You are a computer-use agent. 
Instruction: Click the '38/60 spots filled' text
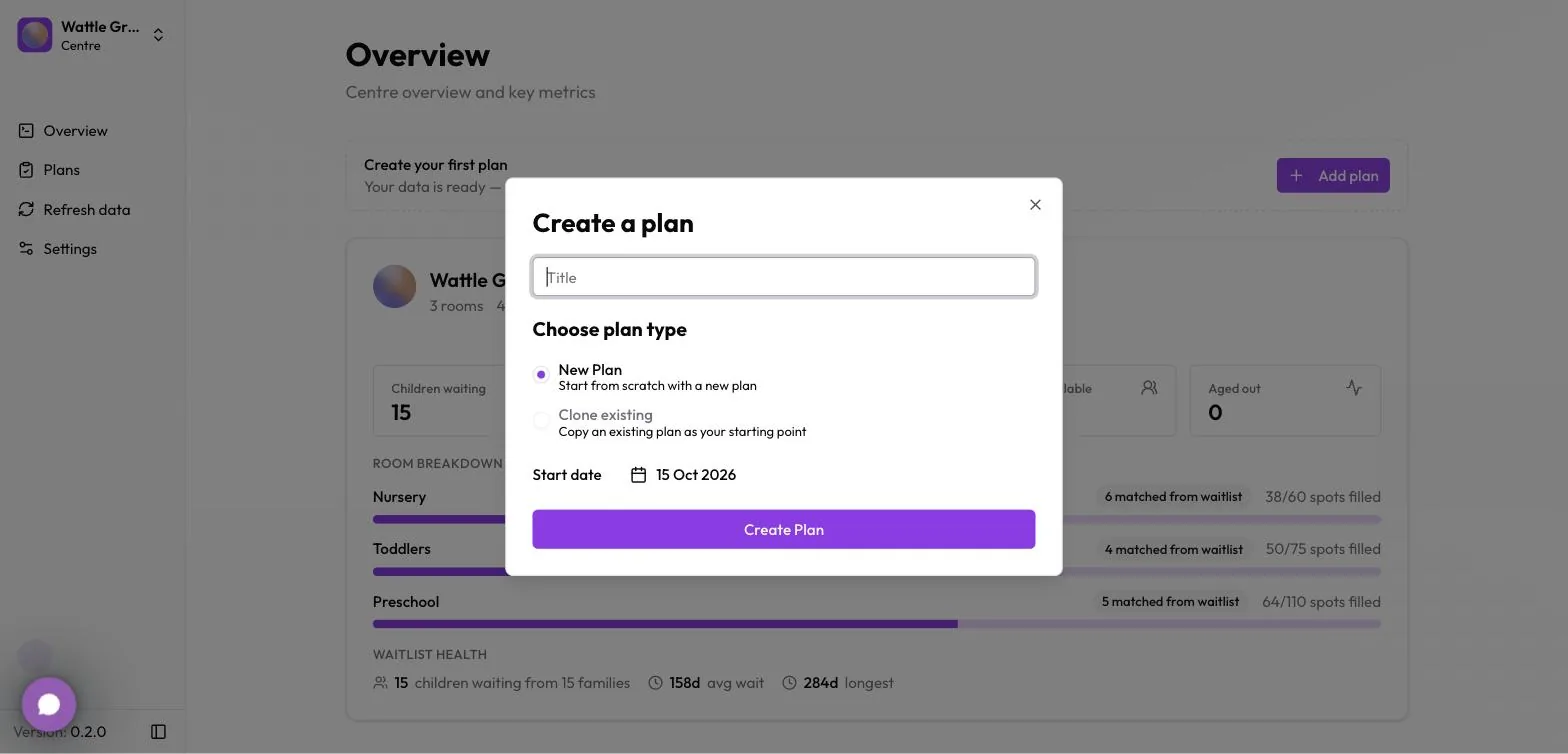(x=1323, y=497)
